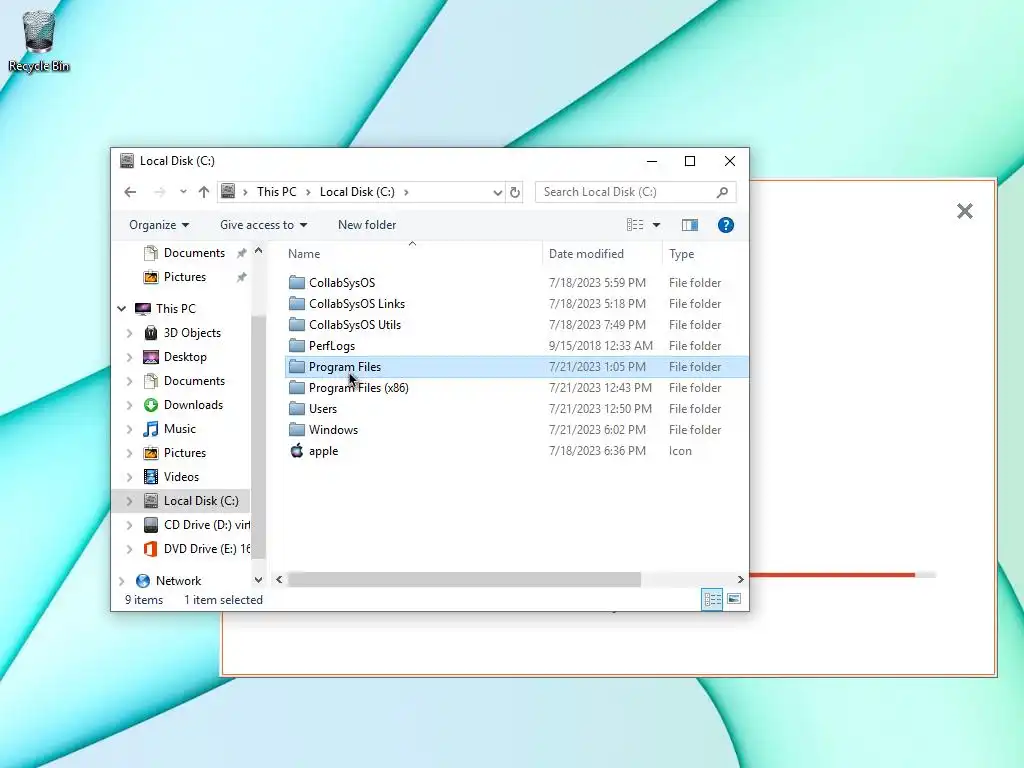Expand chevron after Local Disk (C:) in path

406,192
